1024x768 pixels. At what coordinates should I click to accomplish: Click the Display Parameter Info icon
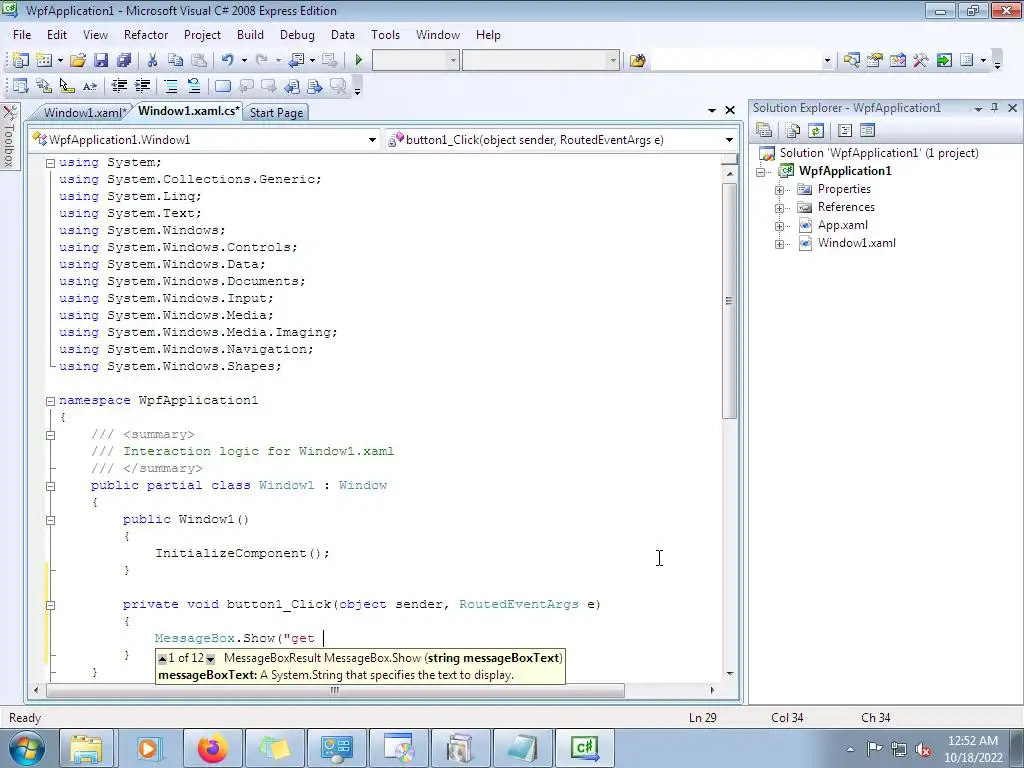44,86
